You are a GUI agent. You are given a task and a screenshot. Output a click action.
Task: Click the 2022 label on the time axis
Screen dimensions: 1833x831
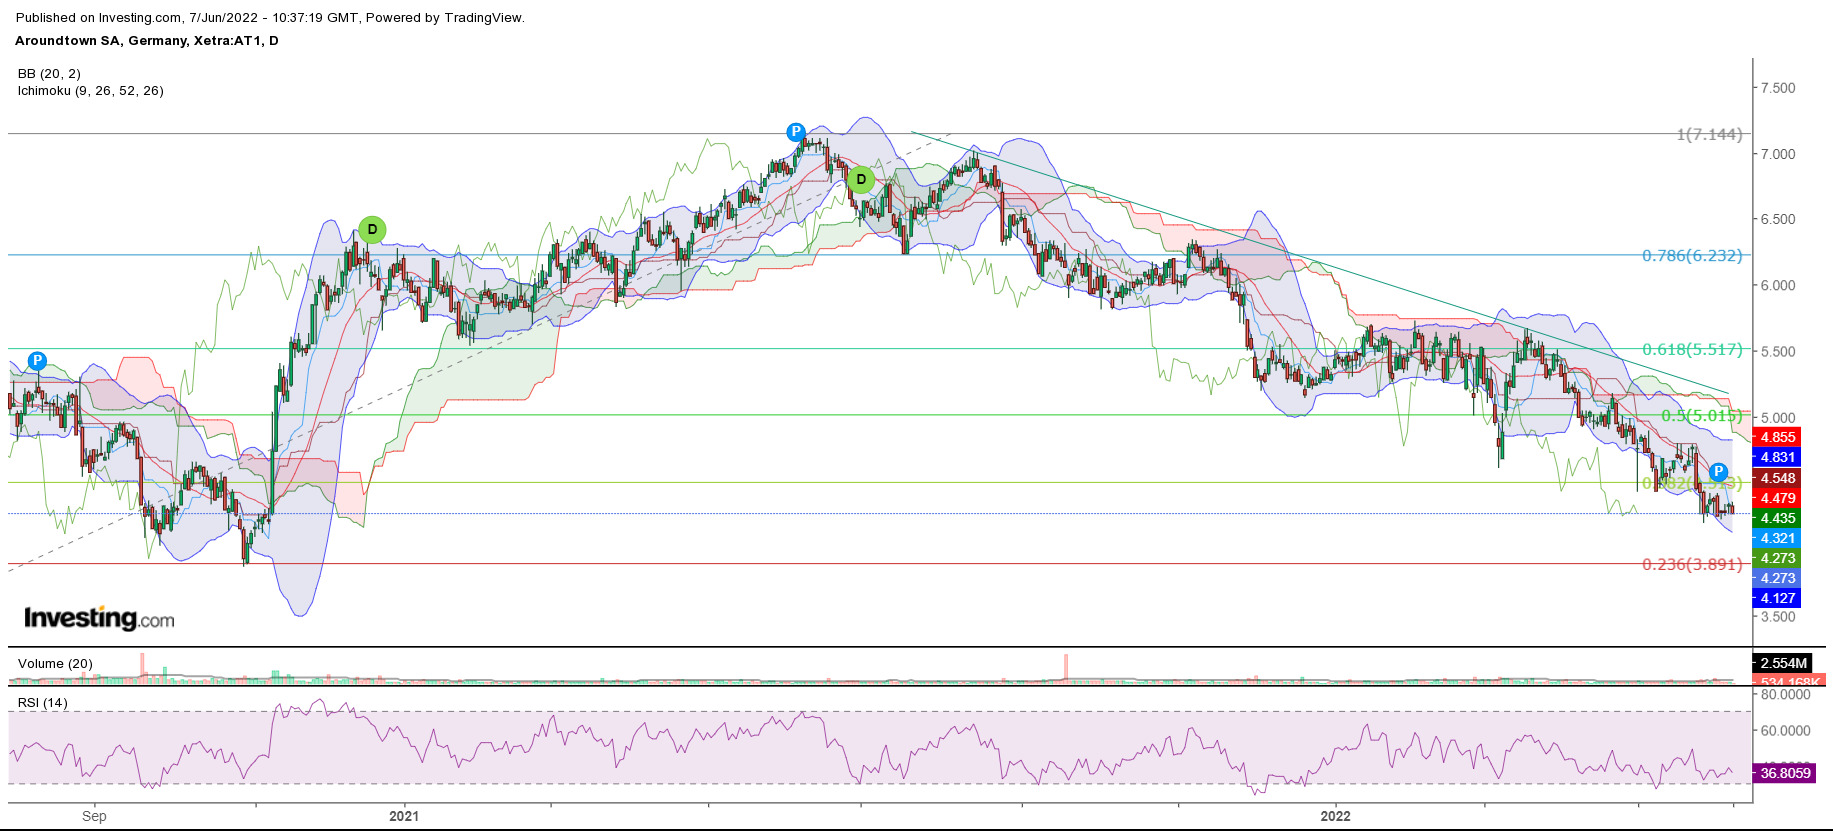[x=1335, y=816]
